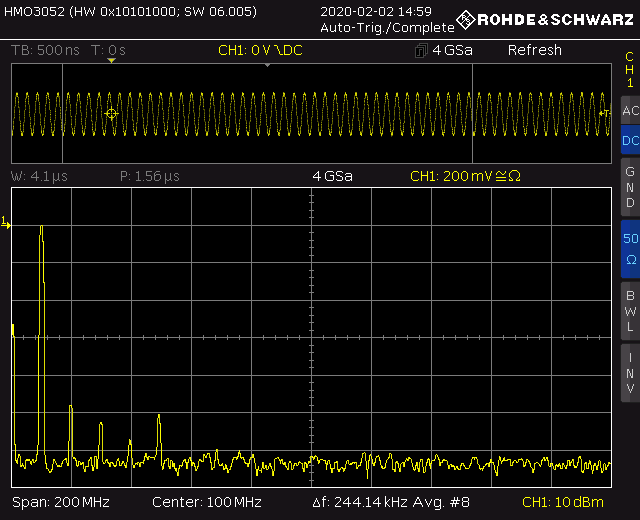Toggle the 50 Ω input impedance
The width and height of the screenshot is (640, 520).
(630, 249)
